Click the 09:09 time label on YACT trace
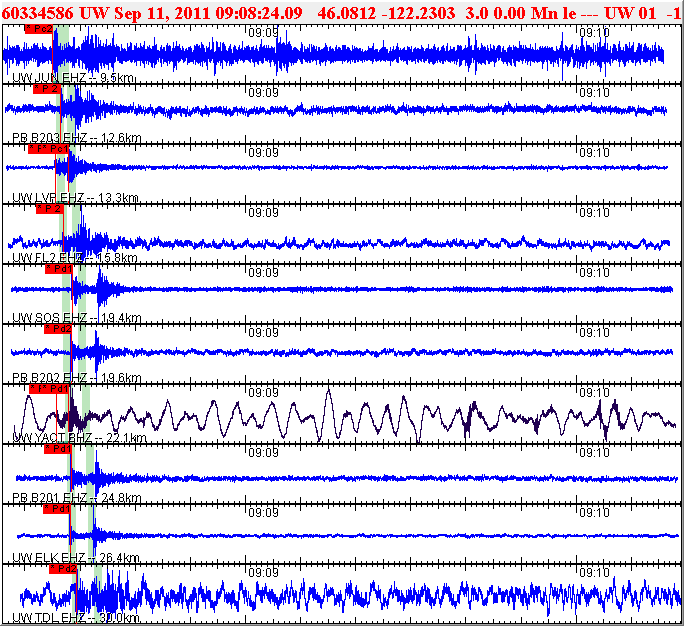684x626 pixels. pos(263,393)
